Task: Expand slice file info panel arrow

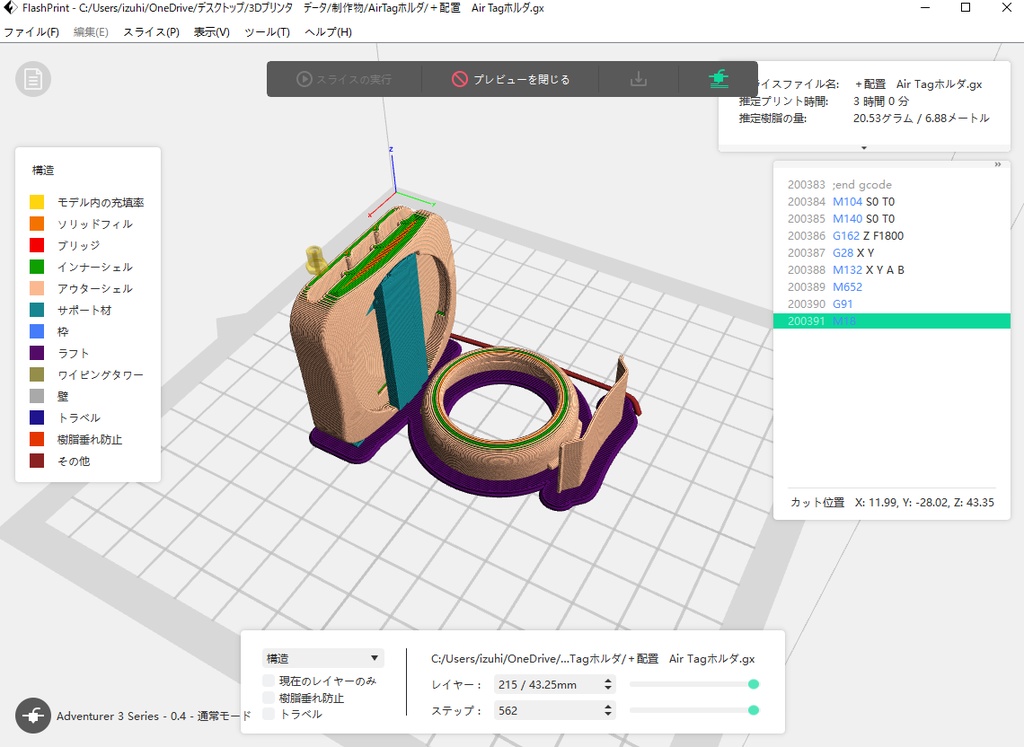Action: pos(864,148)
